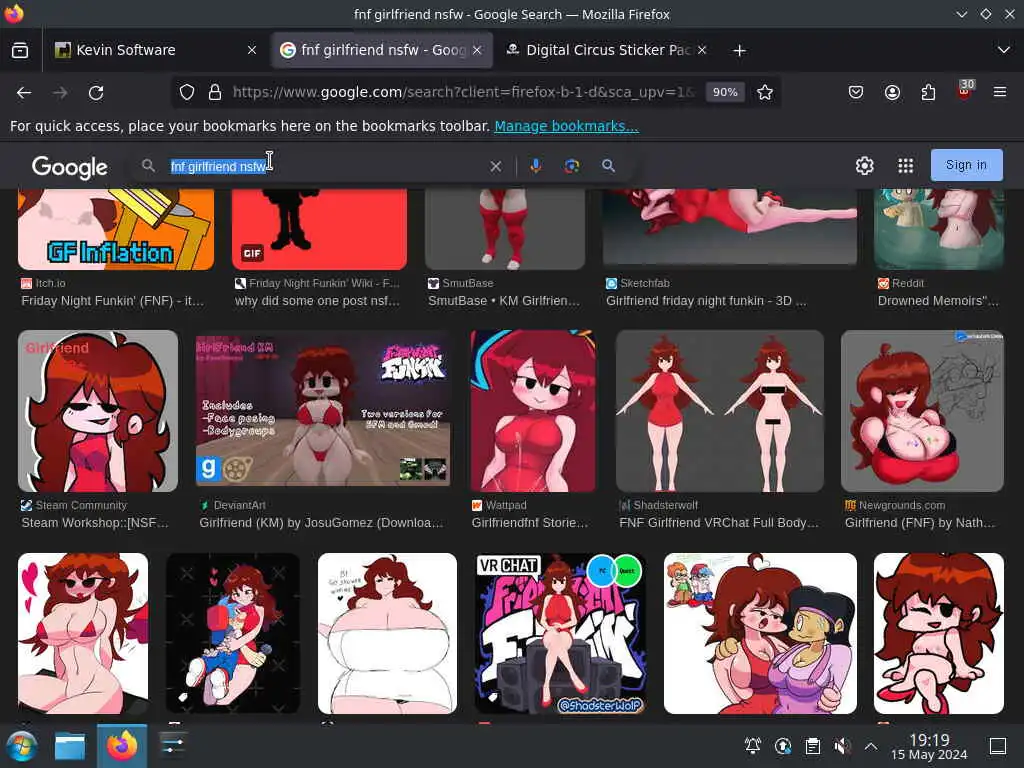Open the muted volume tray icon
1024x768 pixels.
click(x=842, y=745)
